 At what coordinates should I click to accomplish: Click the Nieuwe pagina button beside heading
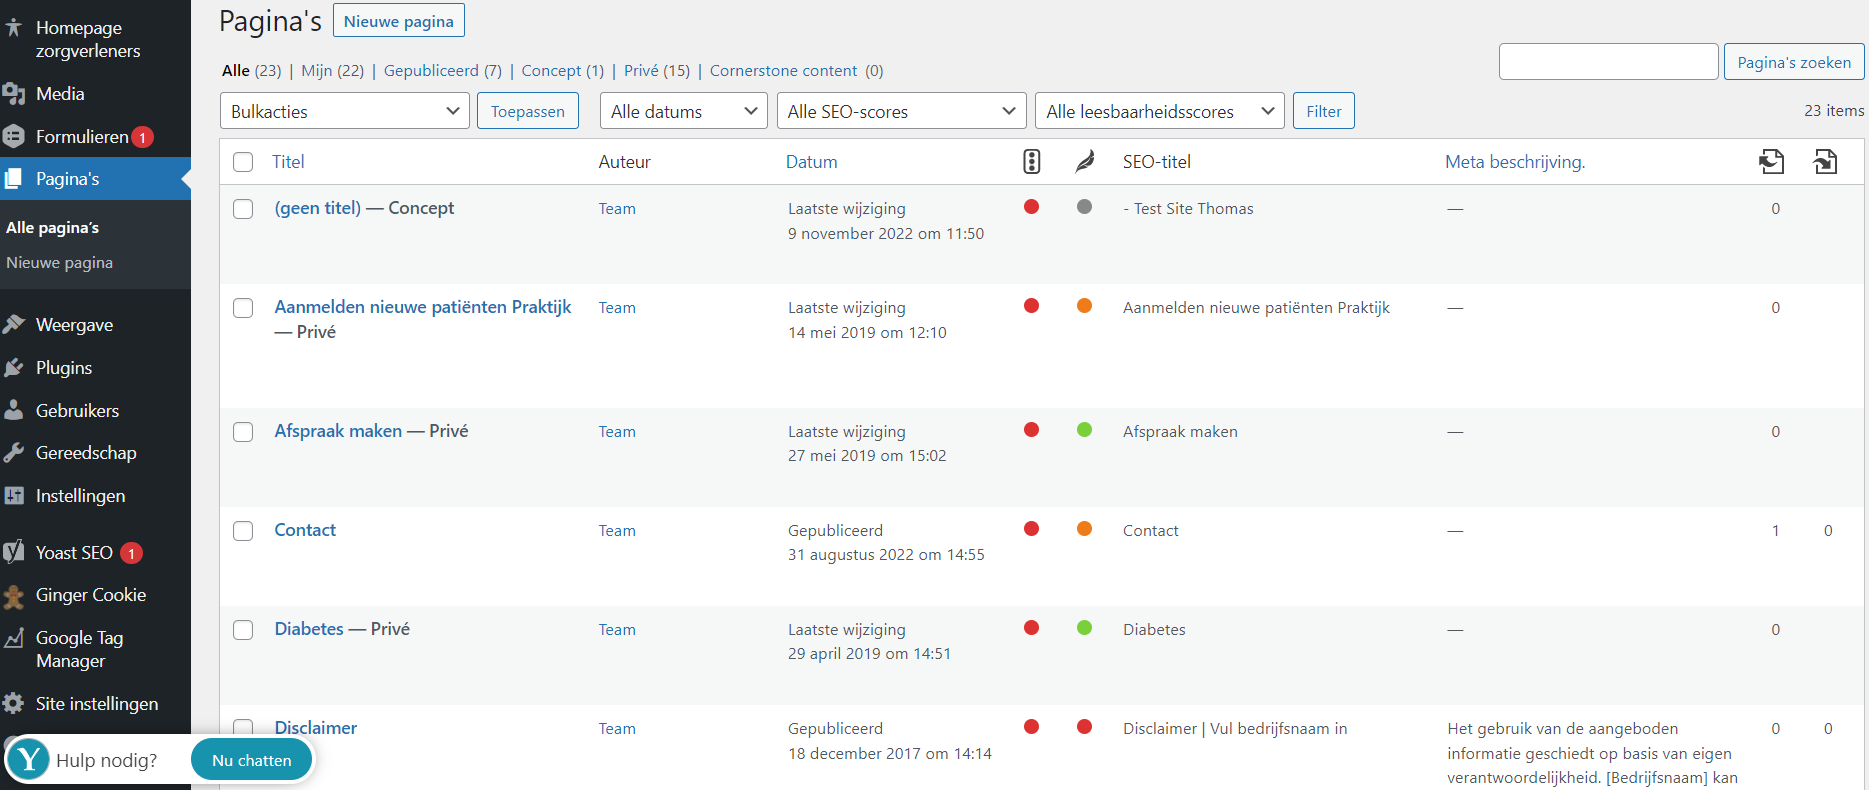tap(399, 21)
